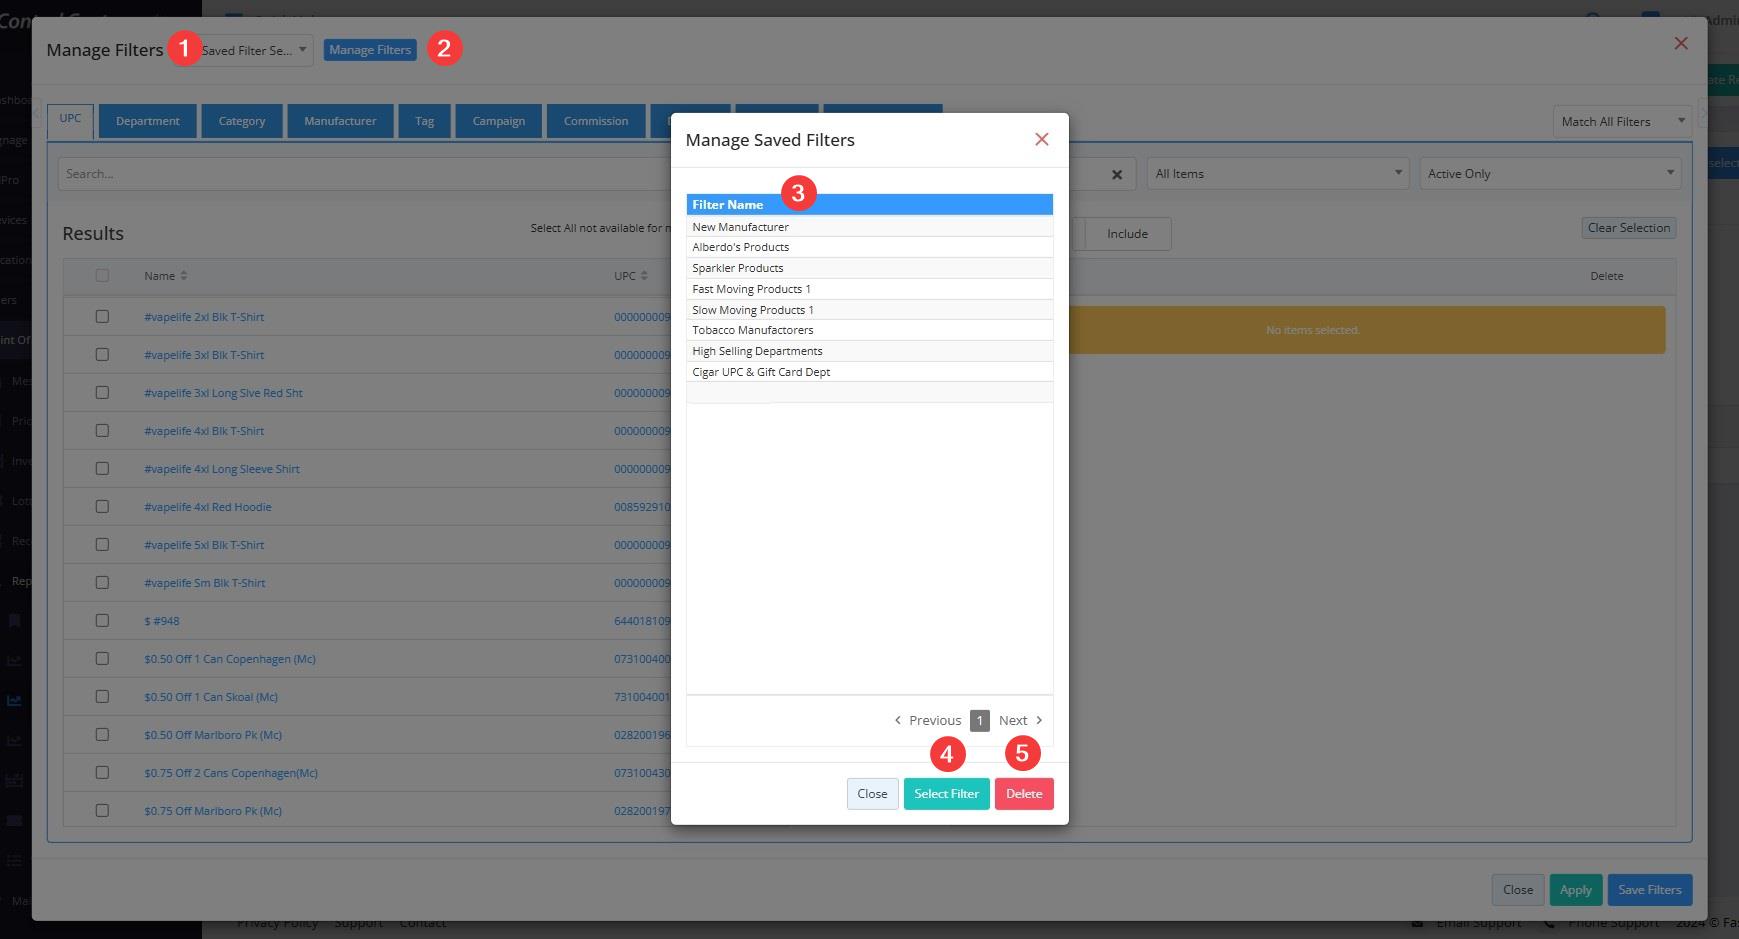The width and height of the screenshot is (1739, 939).
Task: Click the red Delete button
Action: 1024,793
